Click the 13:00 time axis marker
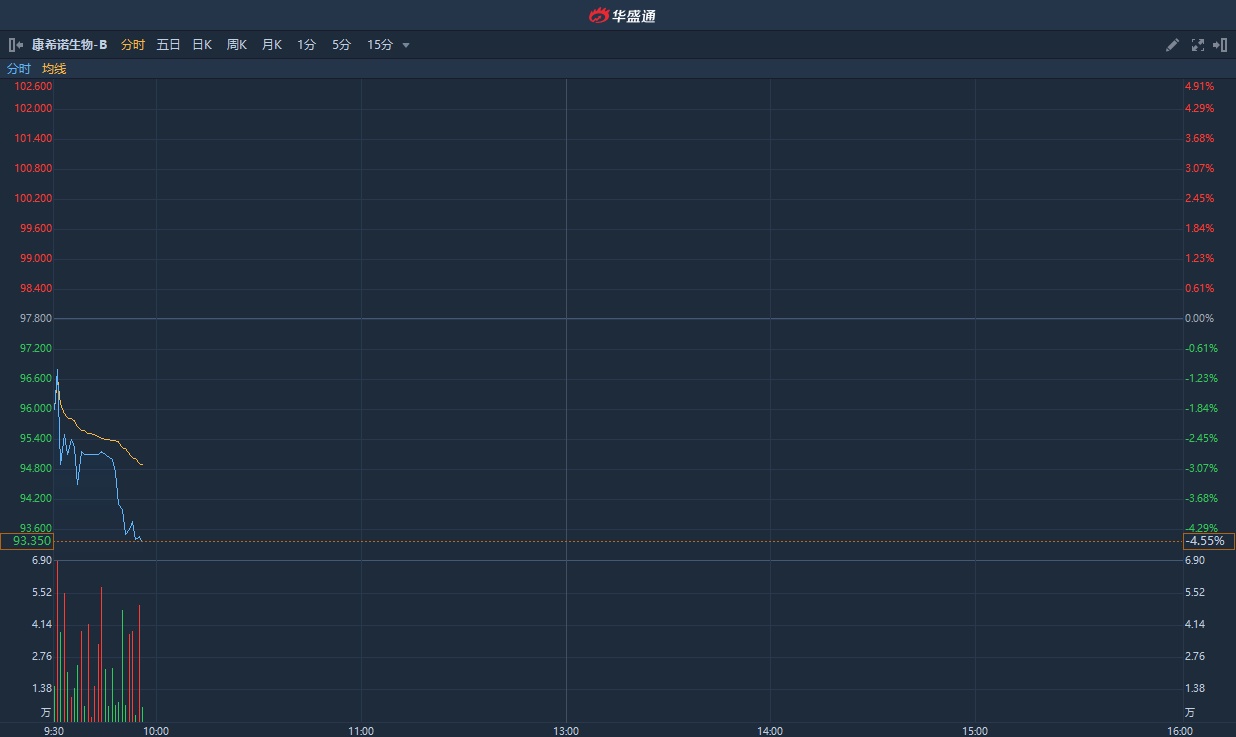 coord(566,731)
